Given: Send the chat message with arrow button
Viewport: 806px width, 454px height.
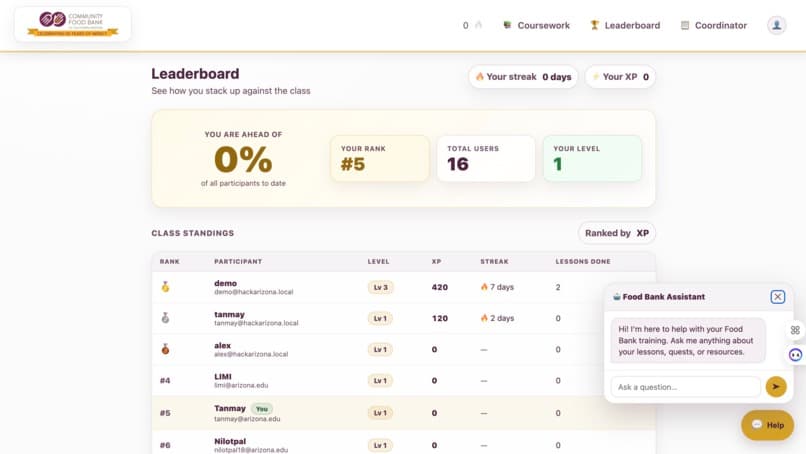Looking at the screenshot, I should click(x=776, y=387).
